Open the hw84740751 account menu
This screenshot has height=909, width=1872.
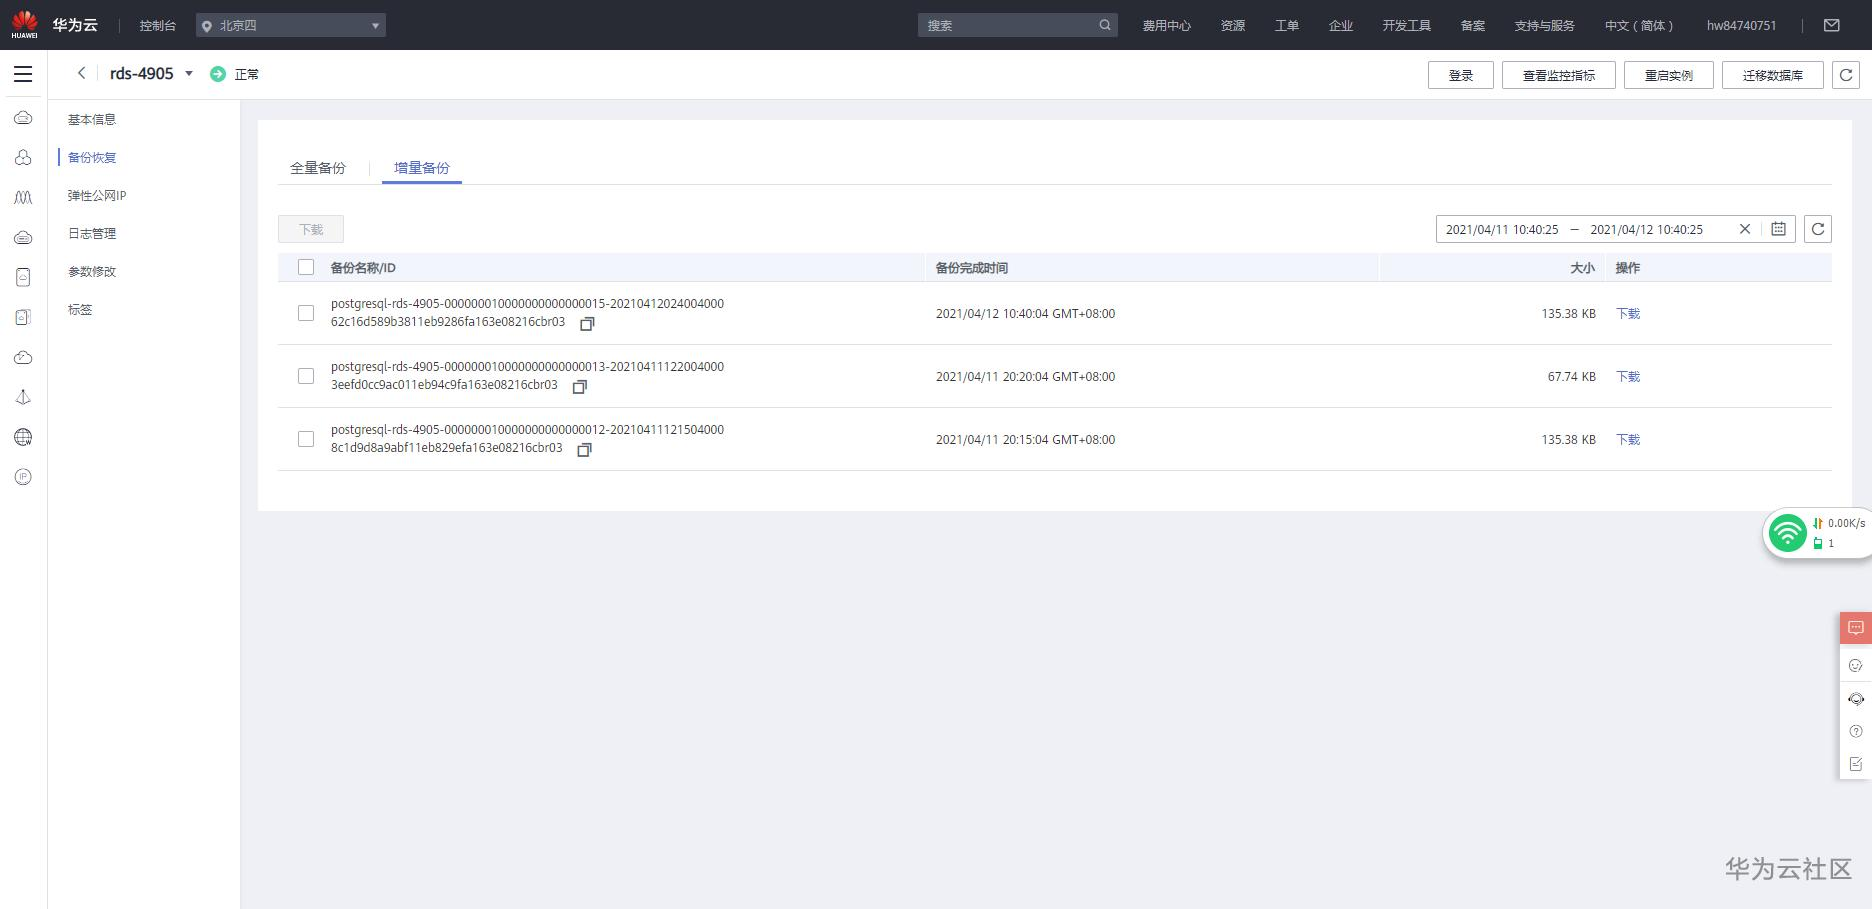(x=1741, y=26)
